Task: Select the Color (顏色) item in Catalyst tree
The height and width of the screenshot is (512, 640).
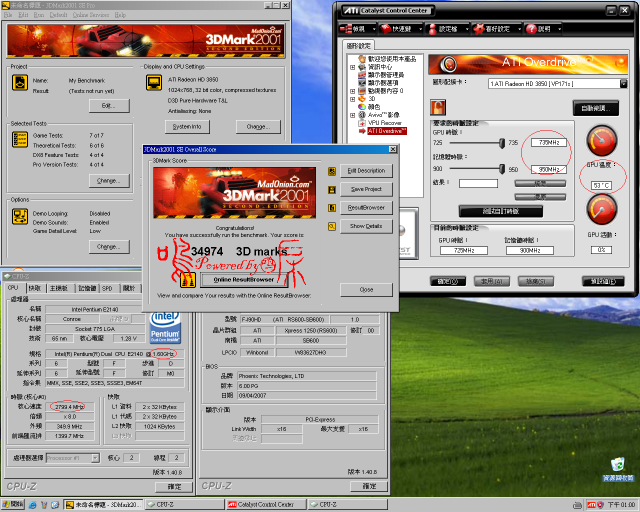Action: 369,107
